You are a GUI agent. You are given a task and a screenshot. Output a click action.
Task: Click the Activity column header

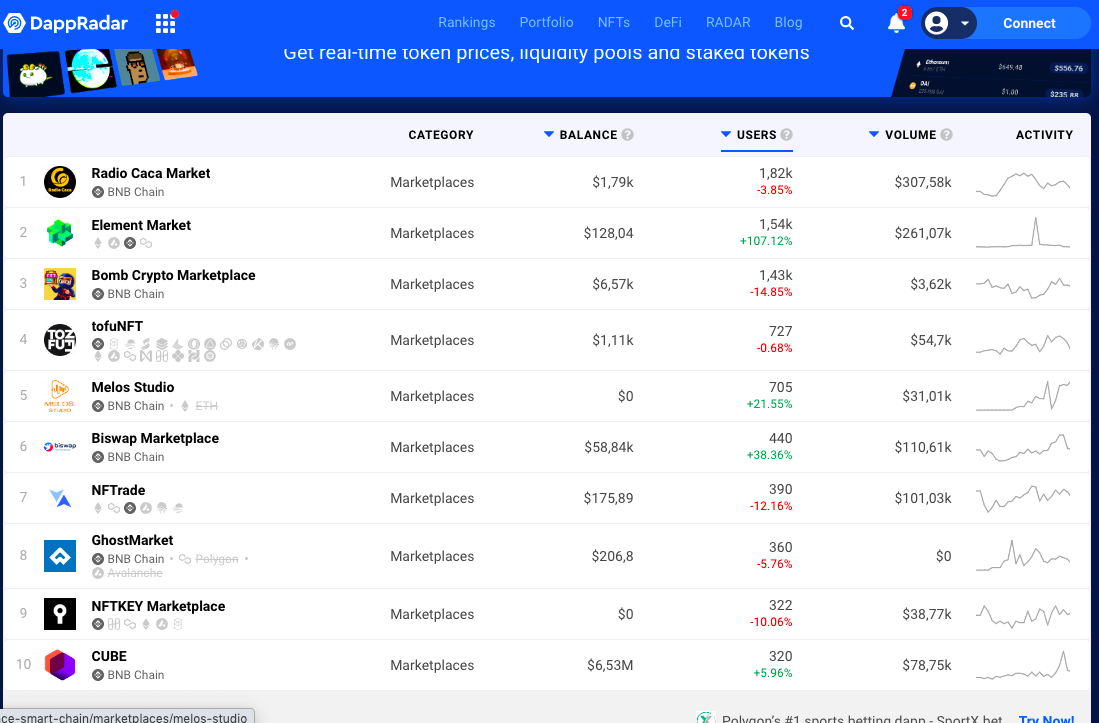coord(1044,135)
